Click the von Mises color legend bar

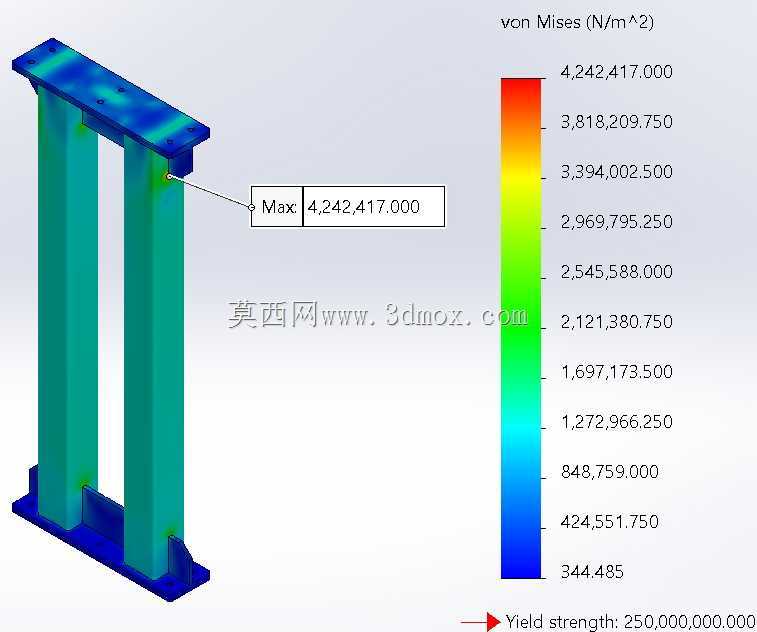tap(521, 328)
